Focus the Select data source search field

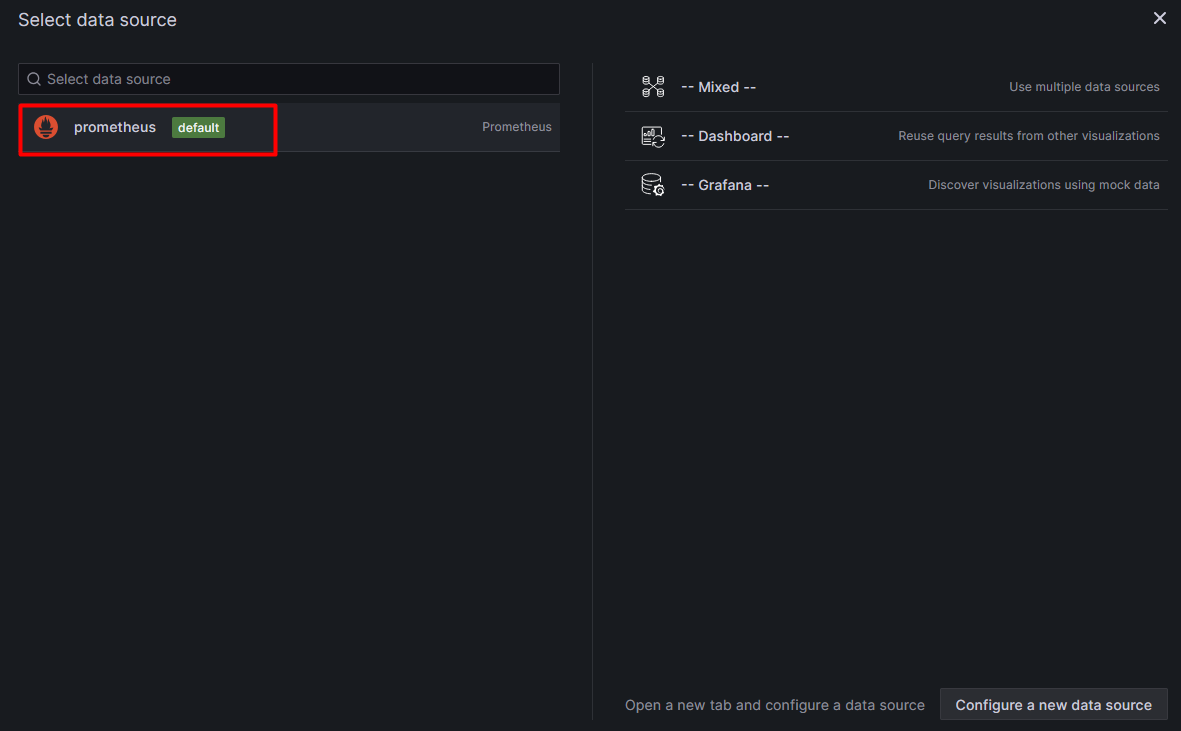(x=288, y=79)
